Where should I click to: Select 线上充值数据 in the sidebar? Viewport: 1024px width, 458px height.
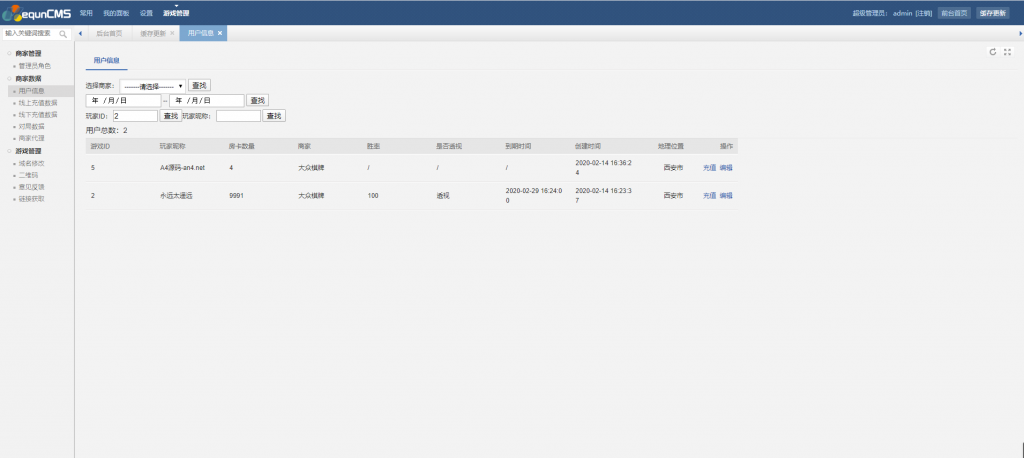click(x=38, y=102)
